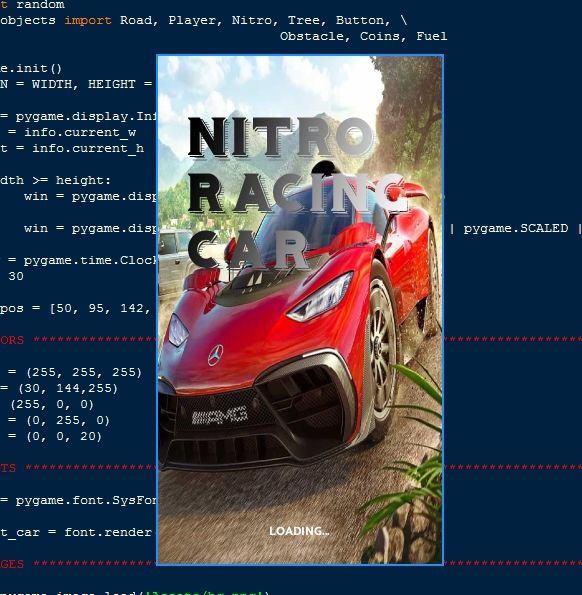Screen dimensions: 582x595
Task: Click 'HEIGHT' in the screen size assignment
Action: point(112,84)
